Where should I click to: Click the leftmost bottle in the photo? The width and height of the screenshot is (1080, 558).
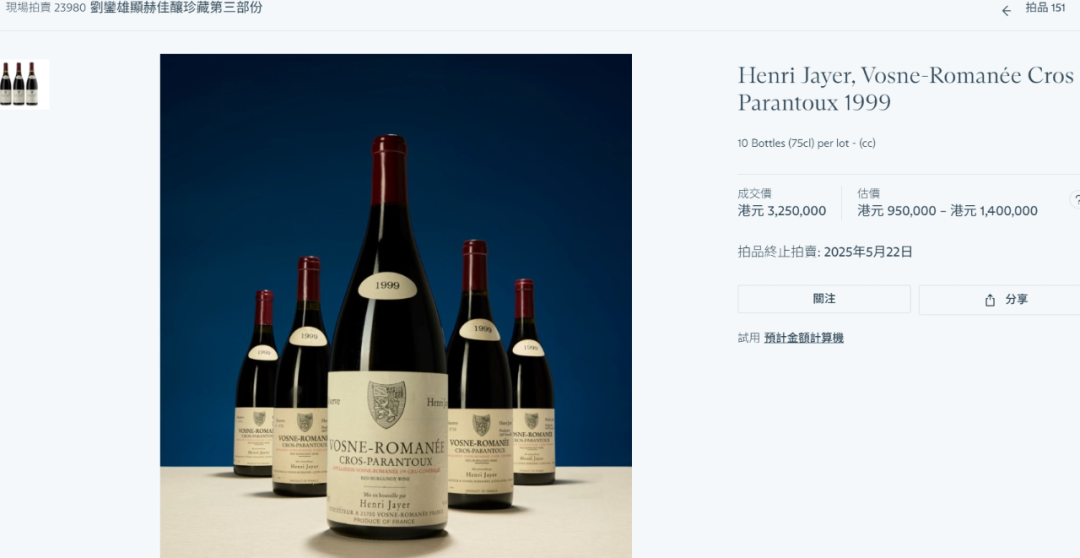click(256, 383)
